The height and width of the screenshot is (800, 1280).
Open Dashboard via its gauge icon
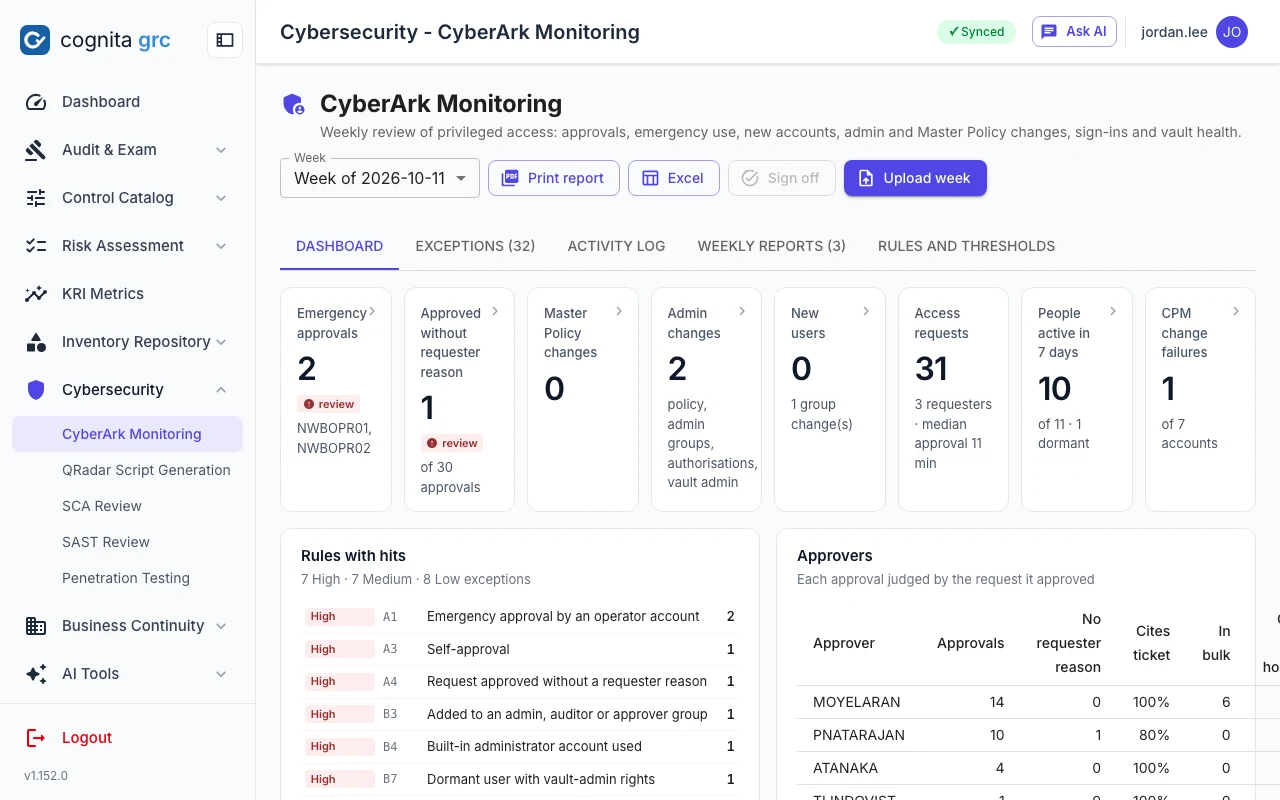[36, 102]
